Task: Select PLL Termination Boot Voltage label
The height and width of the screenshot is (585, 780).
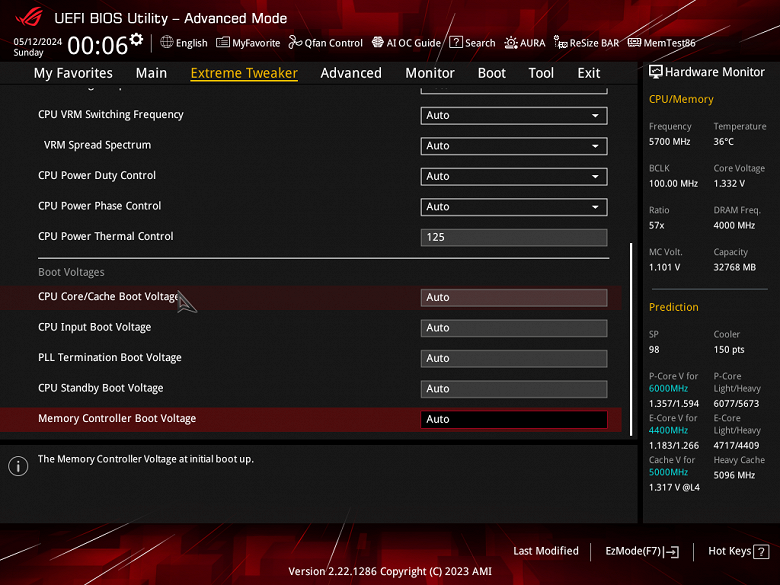Action: 109,357
